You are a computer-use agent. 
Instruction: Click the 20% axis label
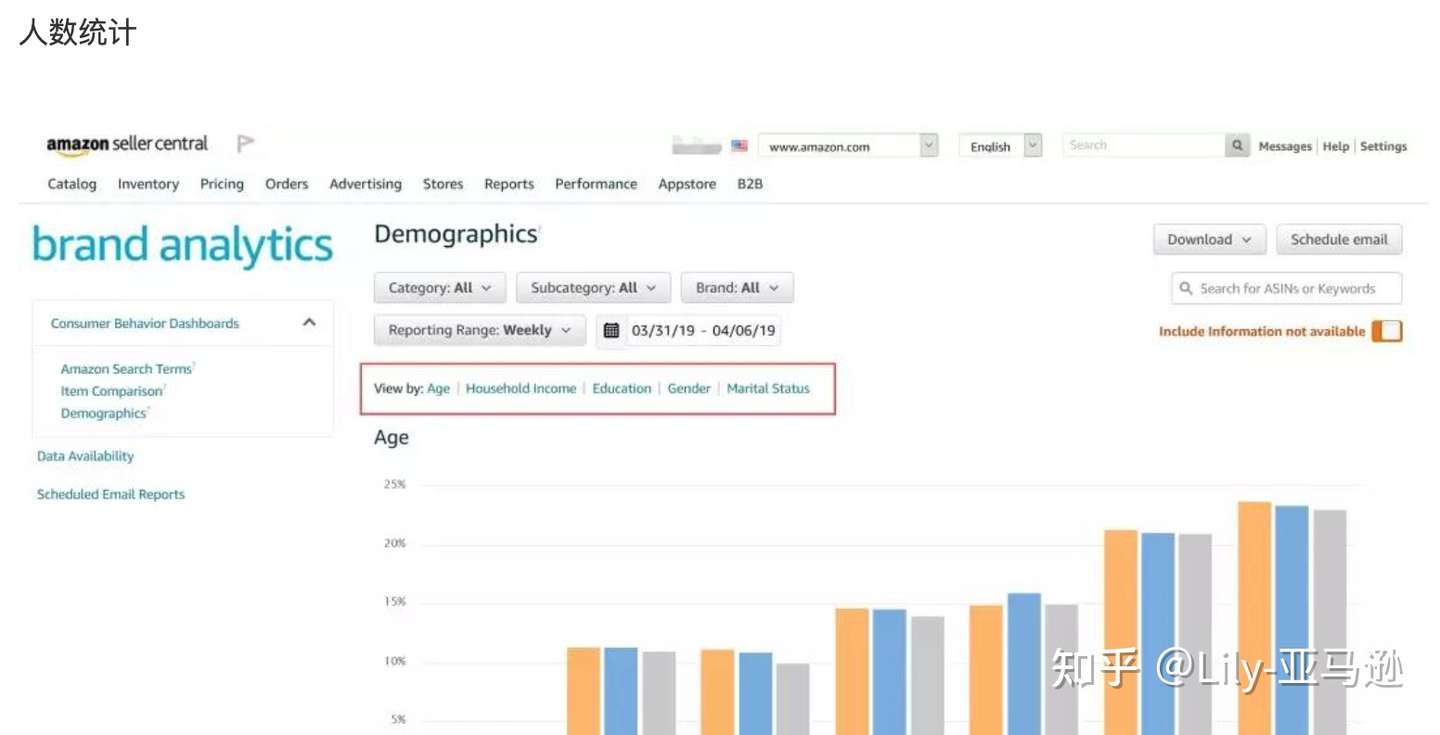pos(394,544)
